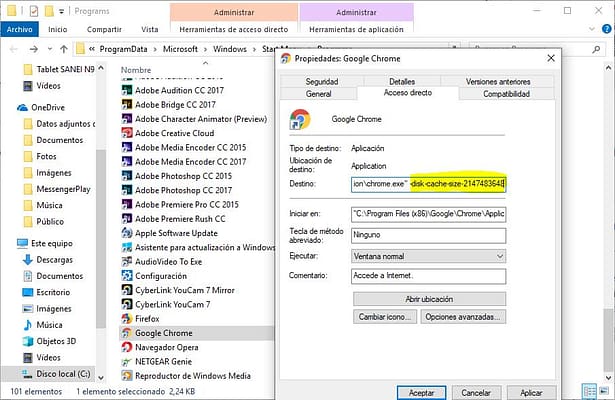
Task: Open Herramientas de acceso directo tab
Action: click(234, 29)
